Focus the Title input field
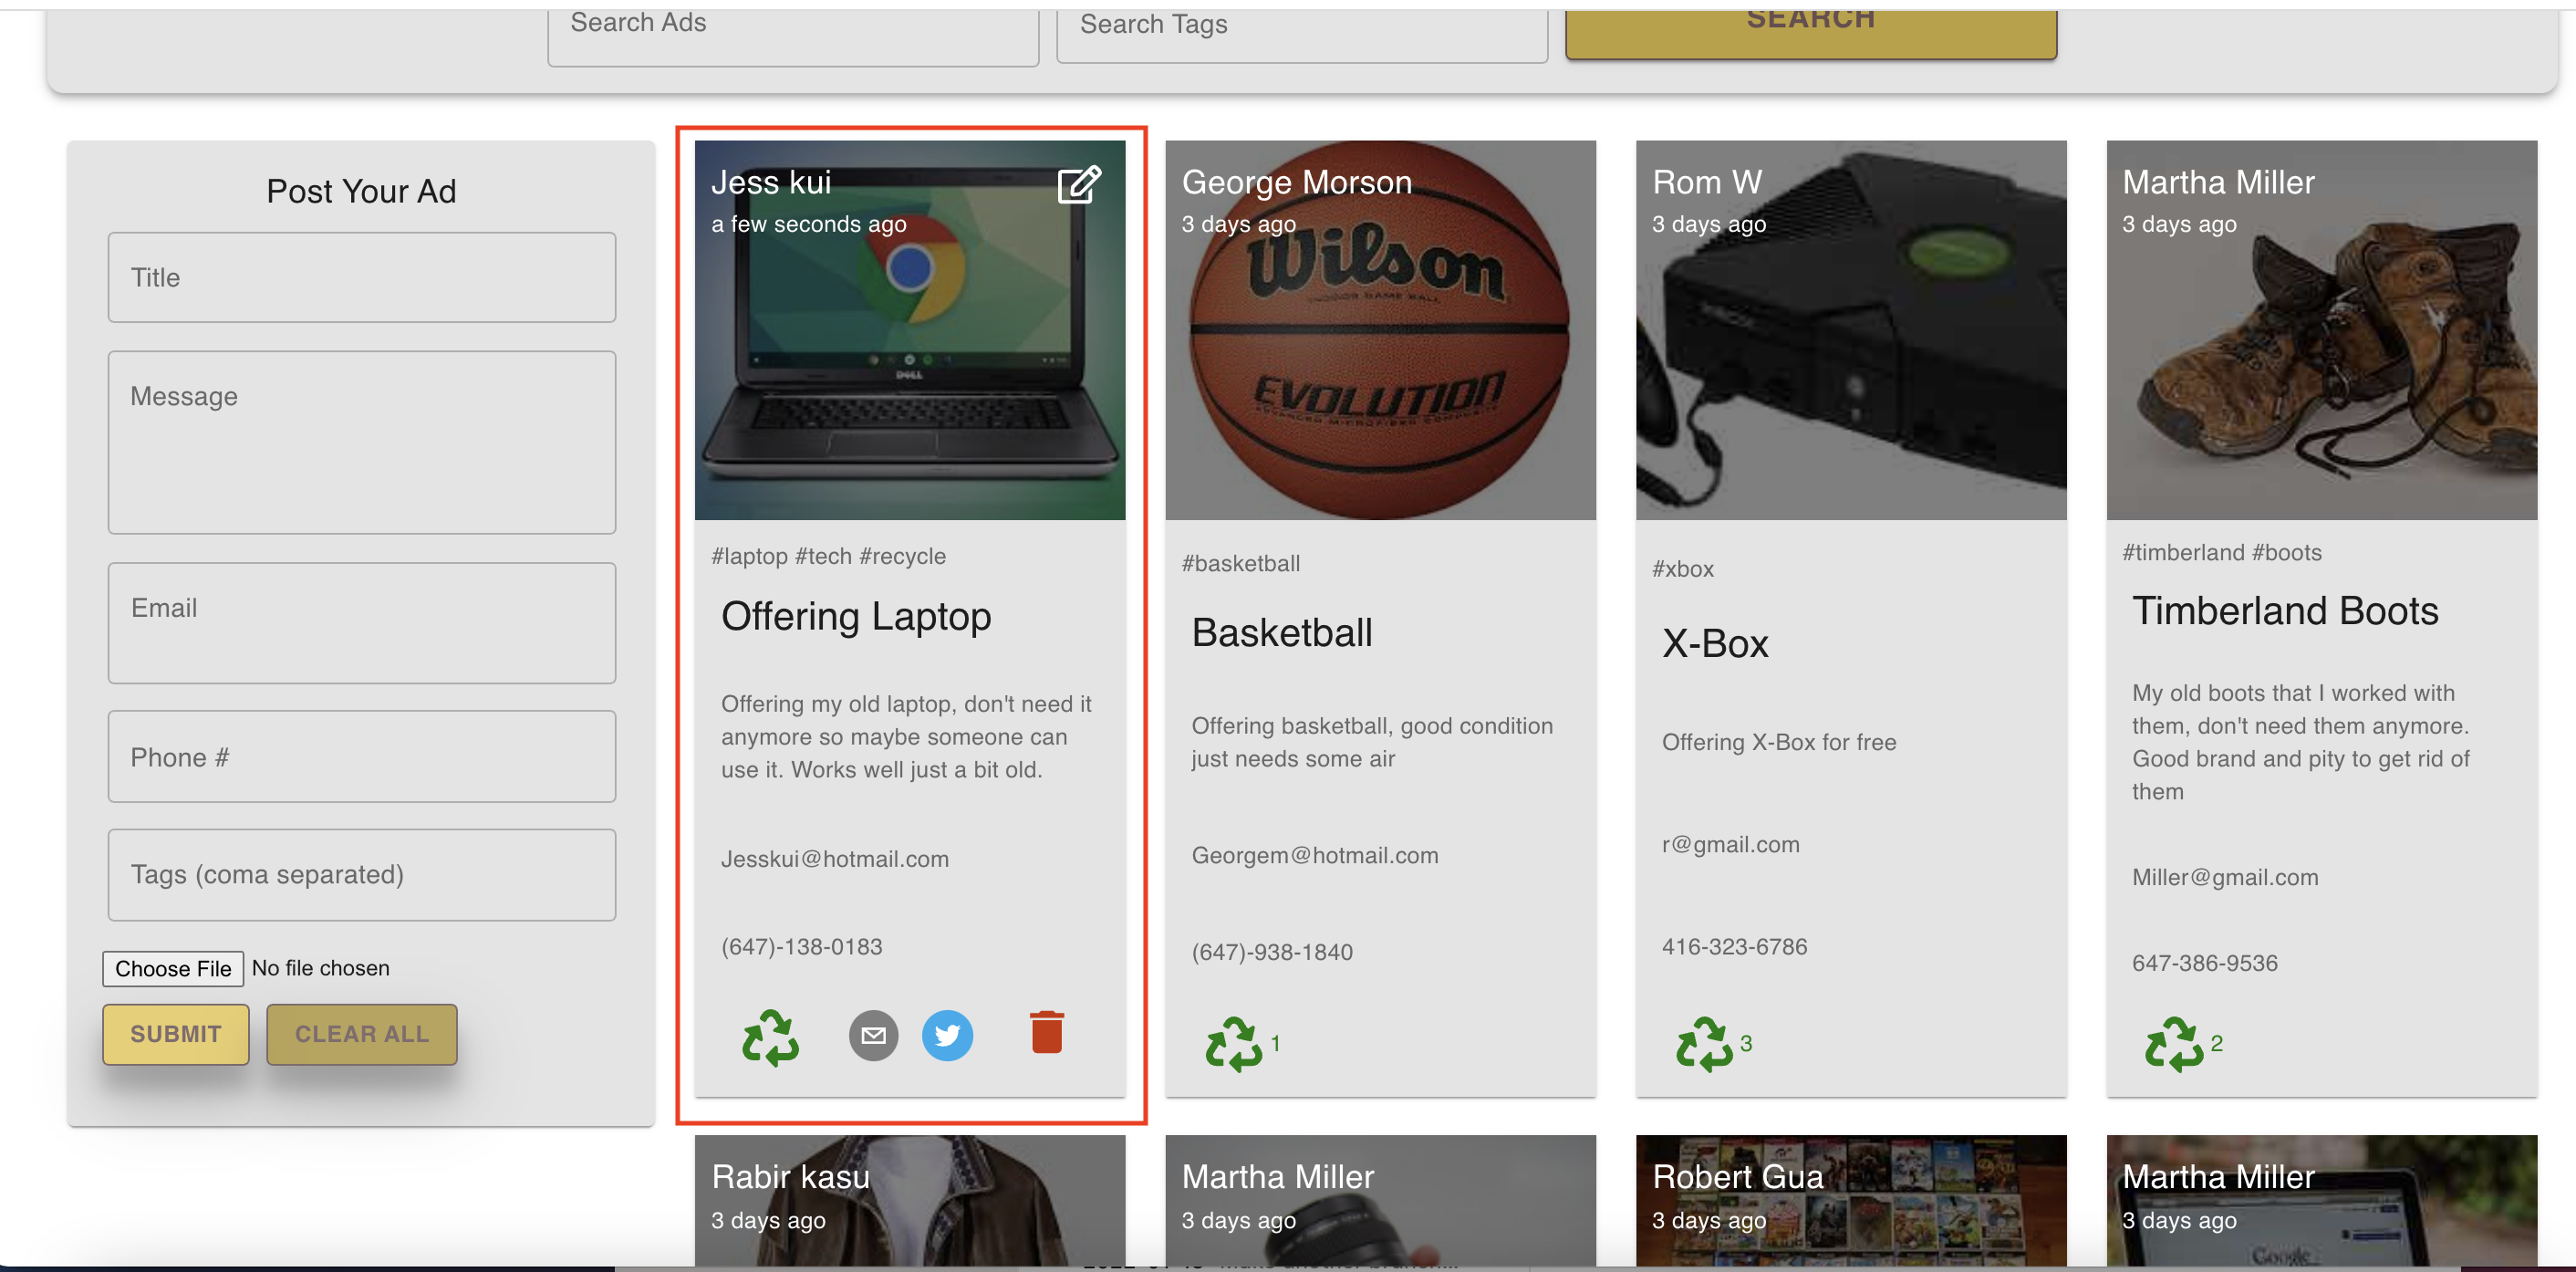 pos(361,277)
